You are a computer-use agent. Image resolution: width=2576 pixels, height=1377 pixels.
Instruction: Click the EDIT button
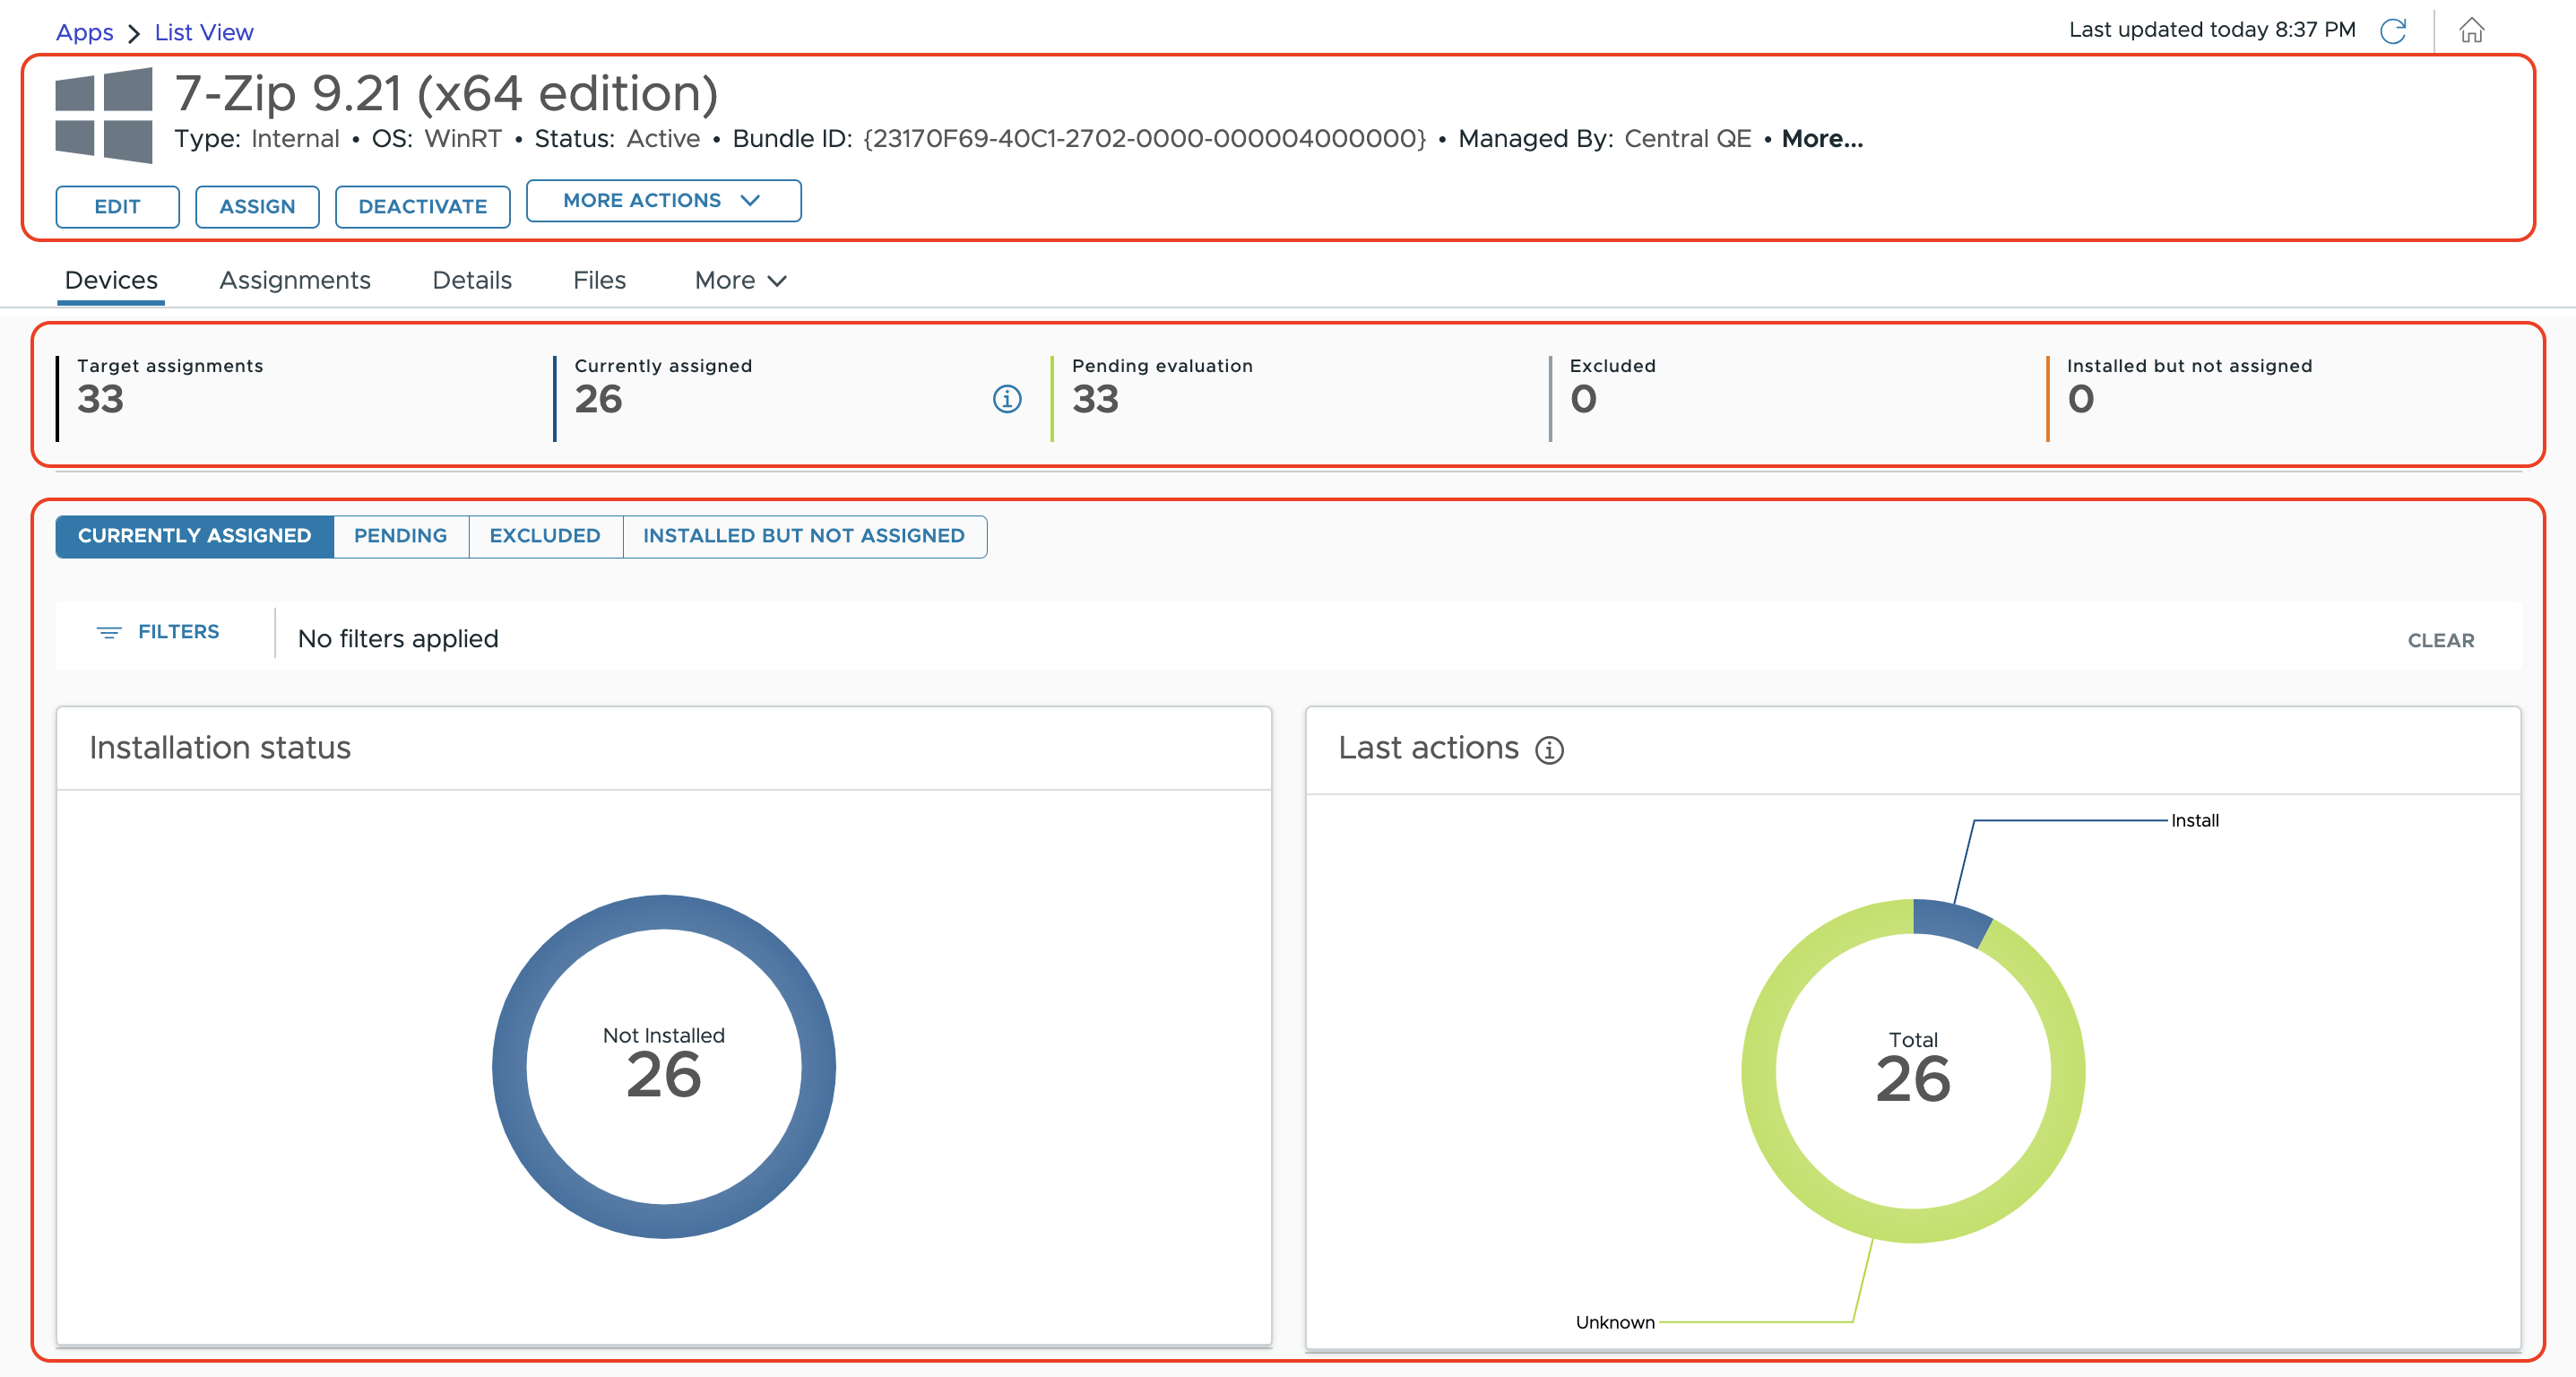click(117, 207)
